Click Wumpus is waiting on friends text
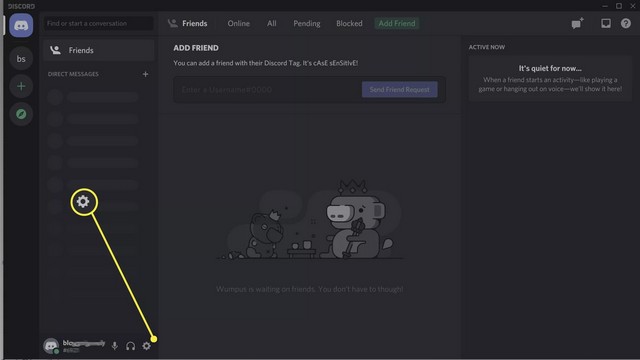The height and width of the screenshot is (360, 640). coord(309,289)
